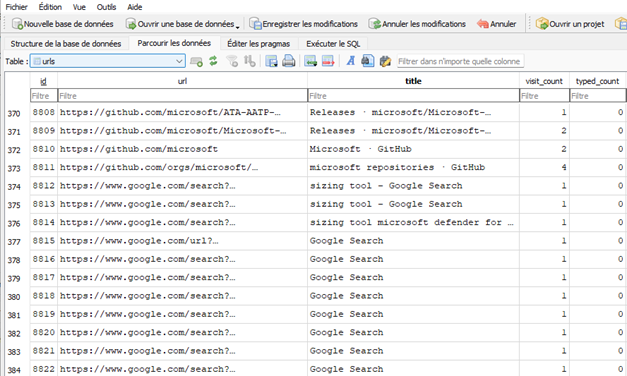Open the Édition menu
The height and width of the screenshot is (376, 627).
click(x=50, y=7)
